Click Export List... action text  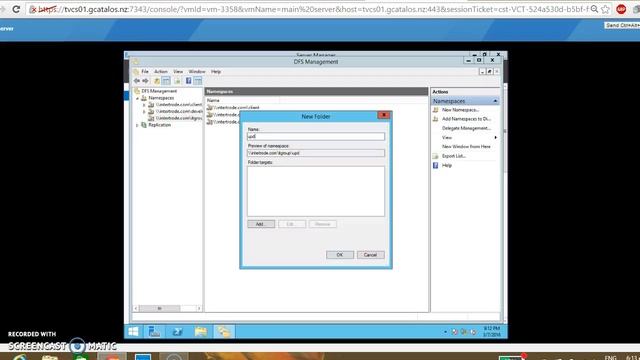click(x=454, y=156)
